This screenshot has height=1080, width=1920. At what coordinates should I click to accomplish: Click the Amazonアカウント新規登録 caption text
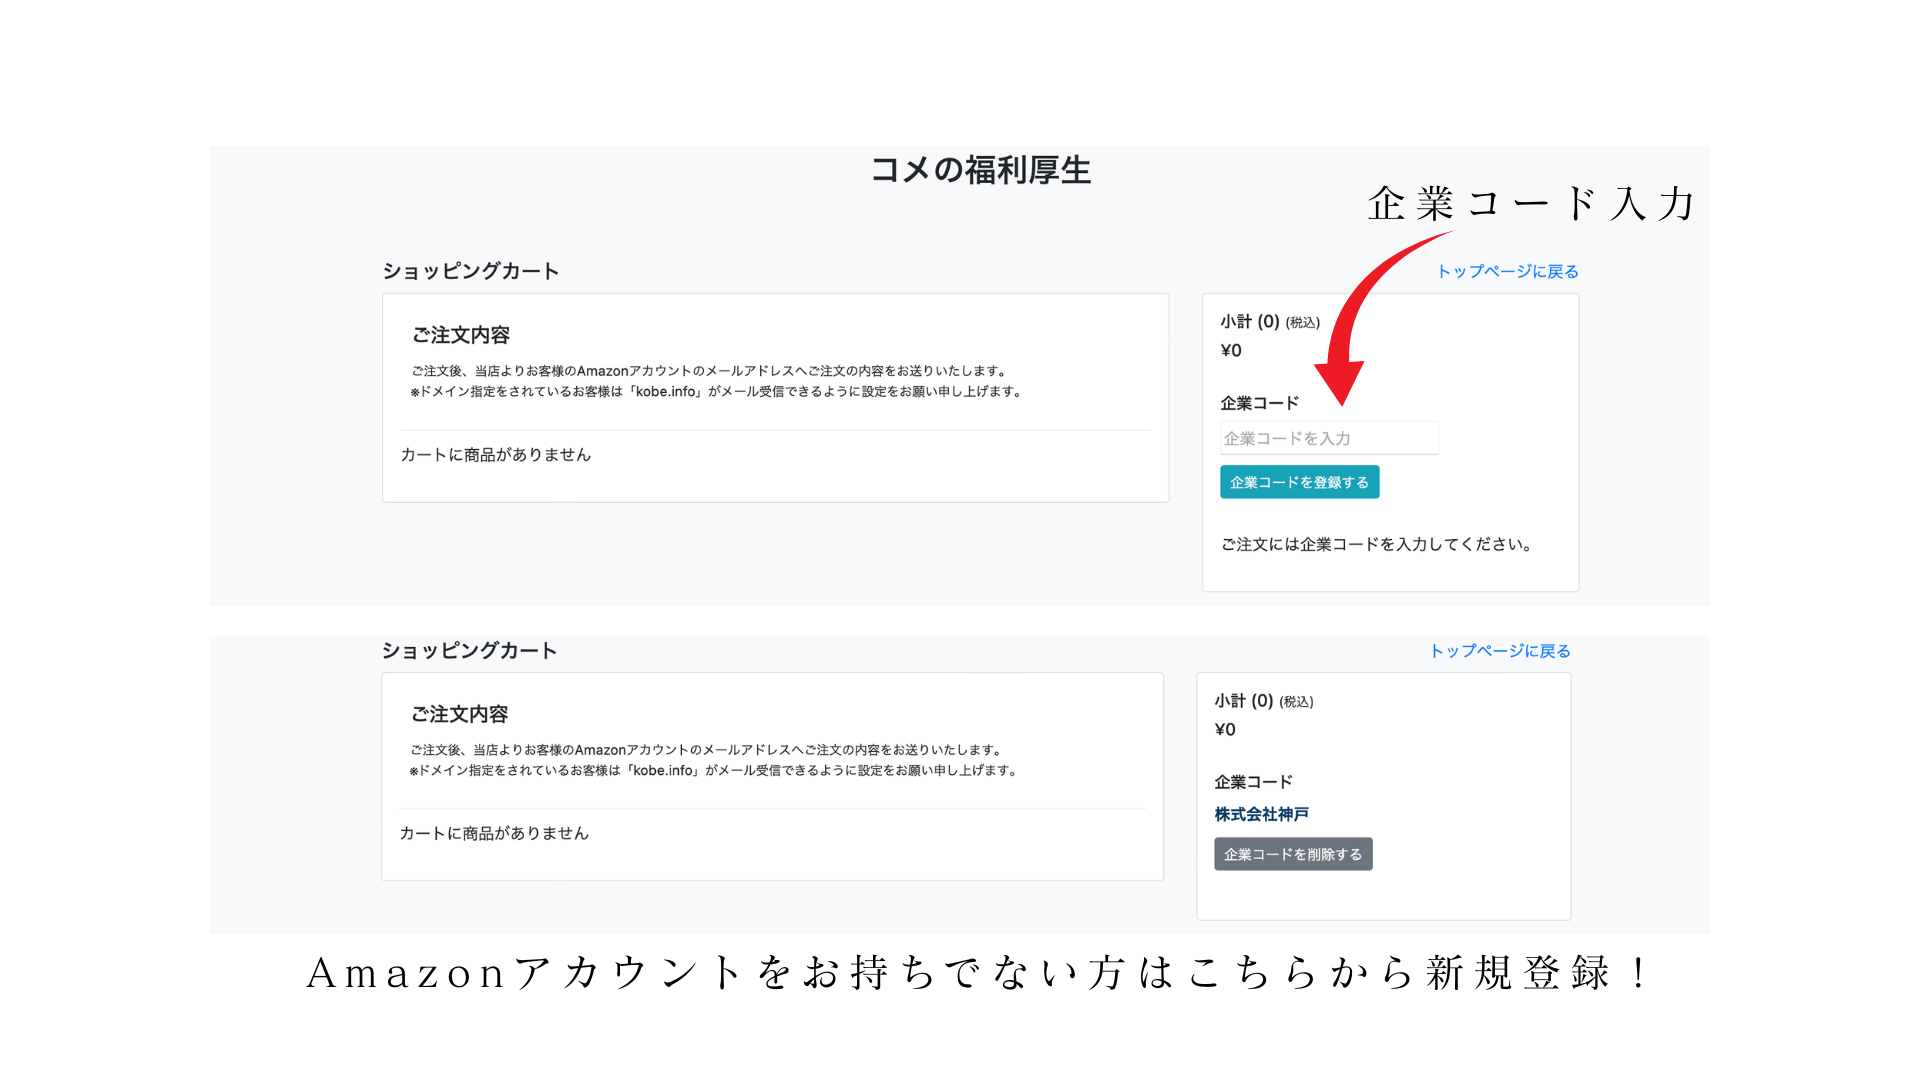(978, 973)
